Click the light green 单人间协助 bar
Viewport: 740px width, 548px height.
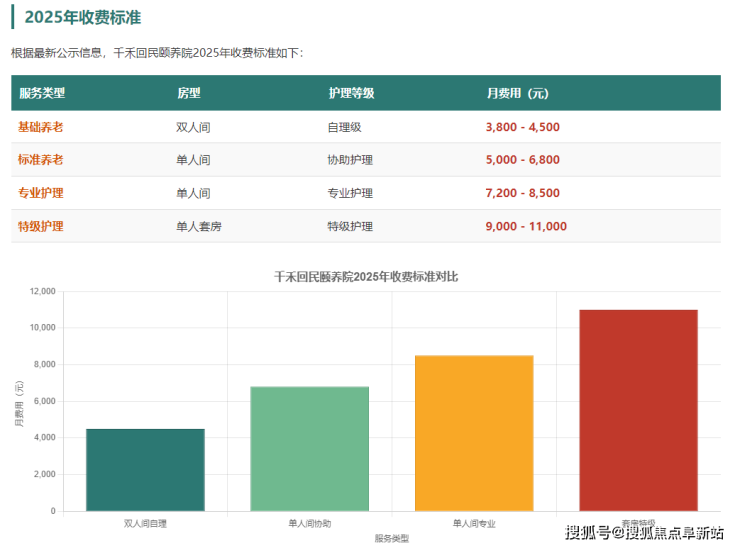[309, 448]
